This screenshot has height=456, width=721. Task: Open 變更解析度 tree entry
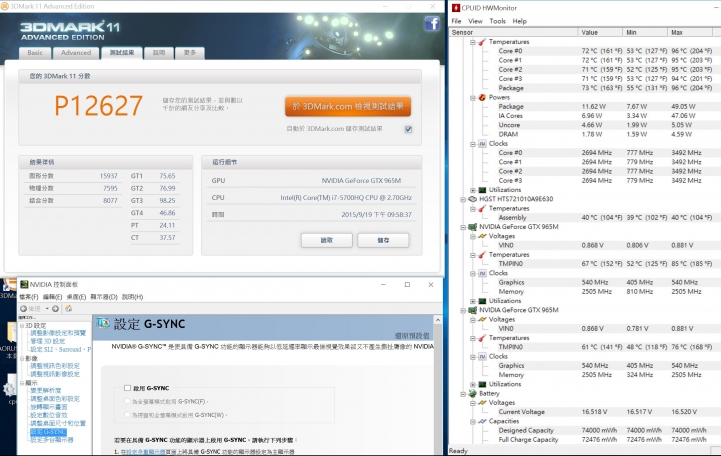(x=46, y=391)
